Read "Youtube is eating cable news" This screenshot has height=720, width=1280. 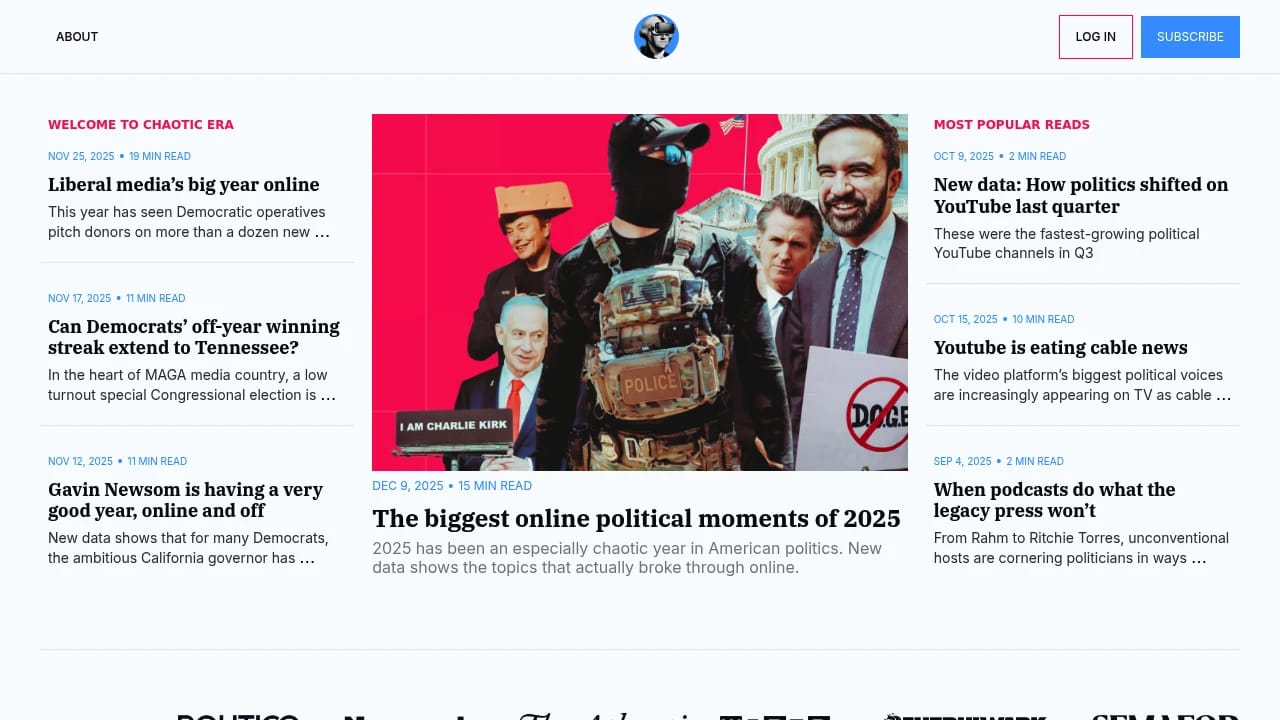[x=1061, y=347]
